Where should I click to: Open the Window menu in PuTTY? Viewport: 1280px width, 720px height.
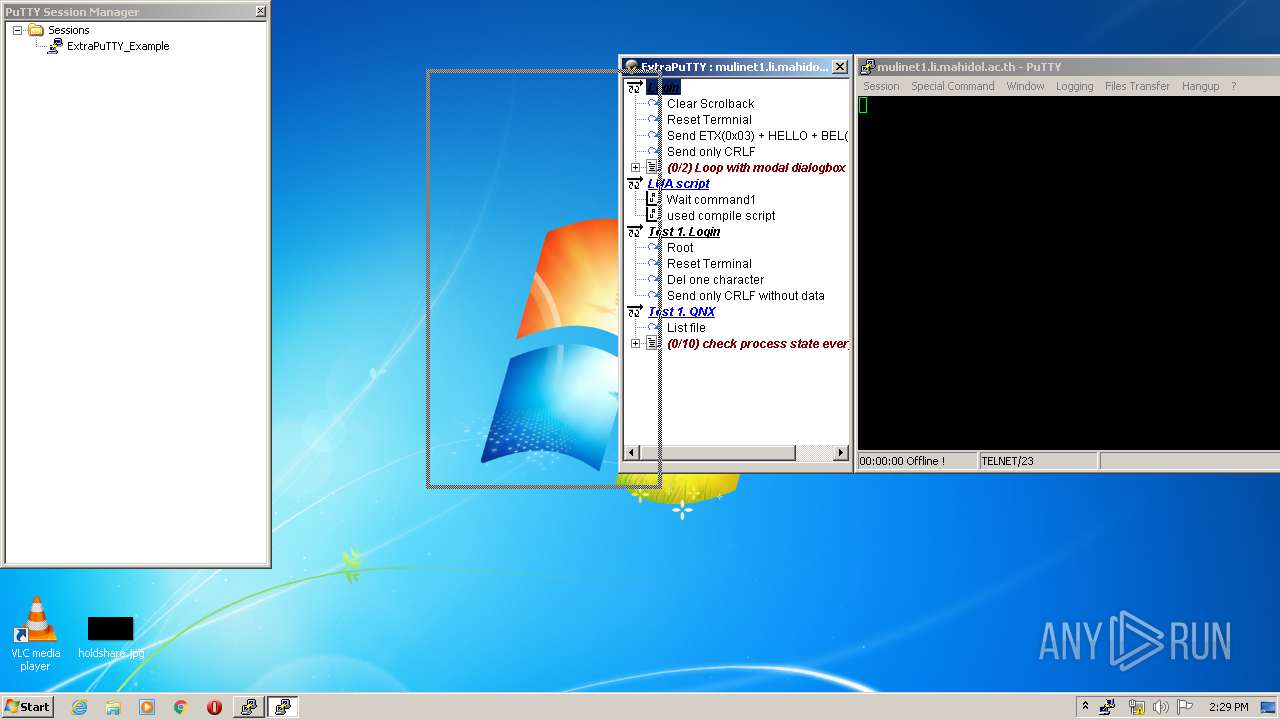click(1025, 86)
